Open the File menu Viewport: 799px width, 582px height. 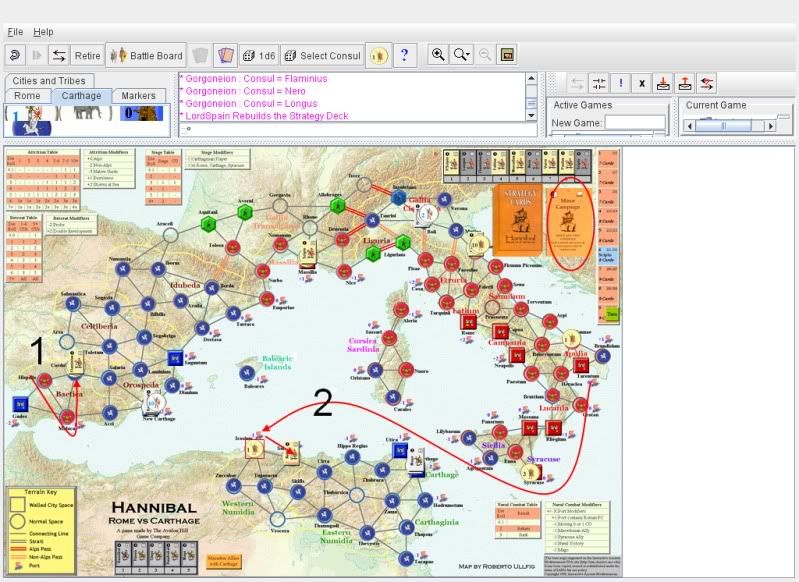tap(15, 32)
